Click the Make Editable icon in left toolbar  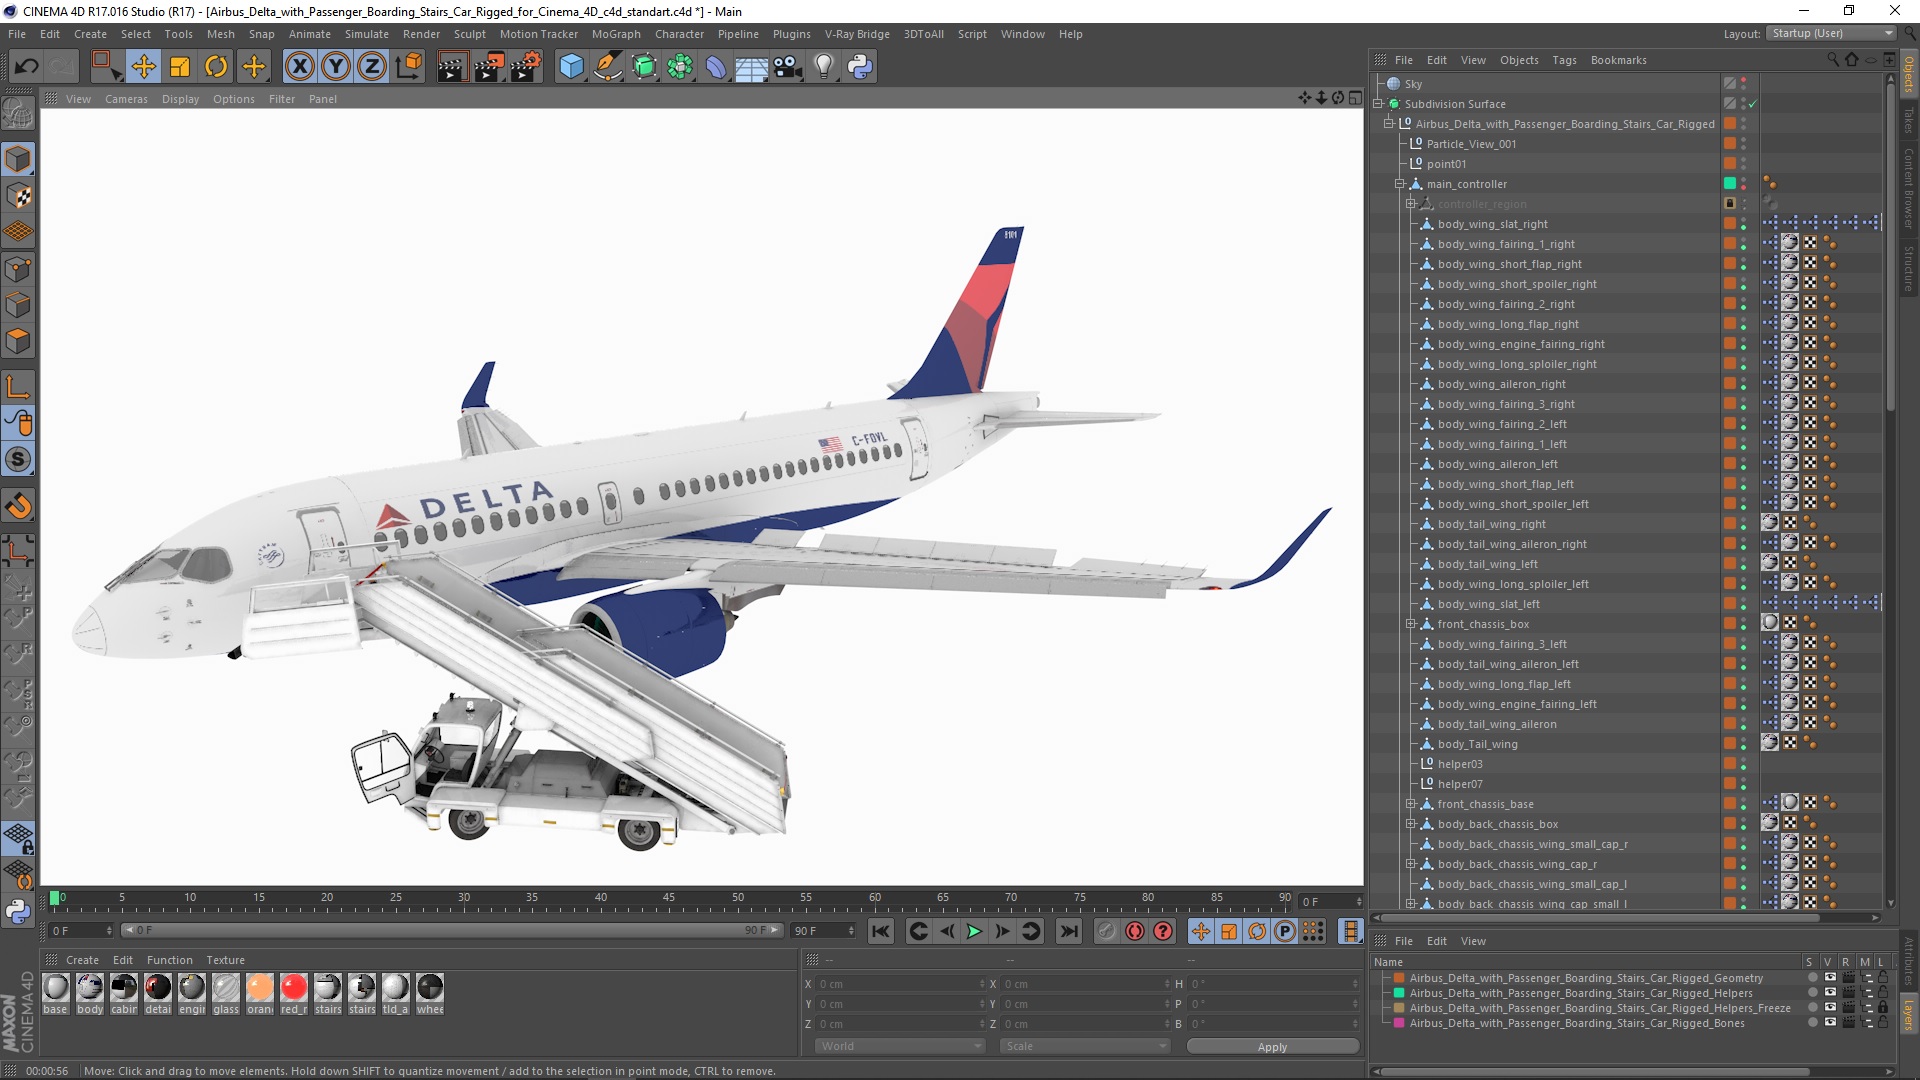[18, 113]
